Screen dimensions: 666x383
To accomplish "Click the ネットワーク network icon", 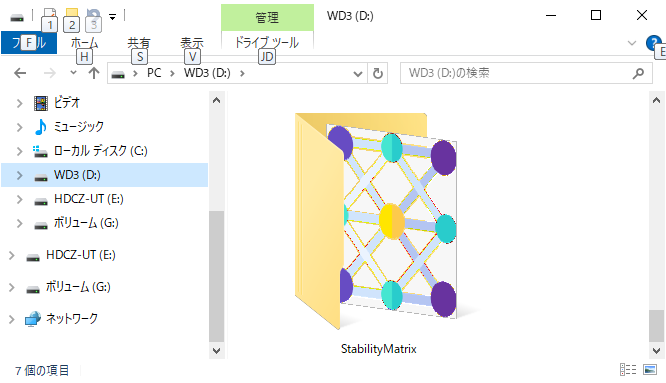I will (32, 319).
